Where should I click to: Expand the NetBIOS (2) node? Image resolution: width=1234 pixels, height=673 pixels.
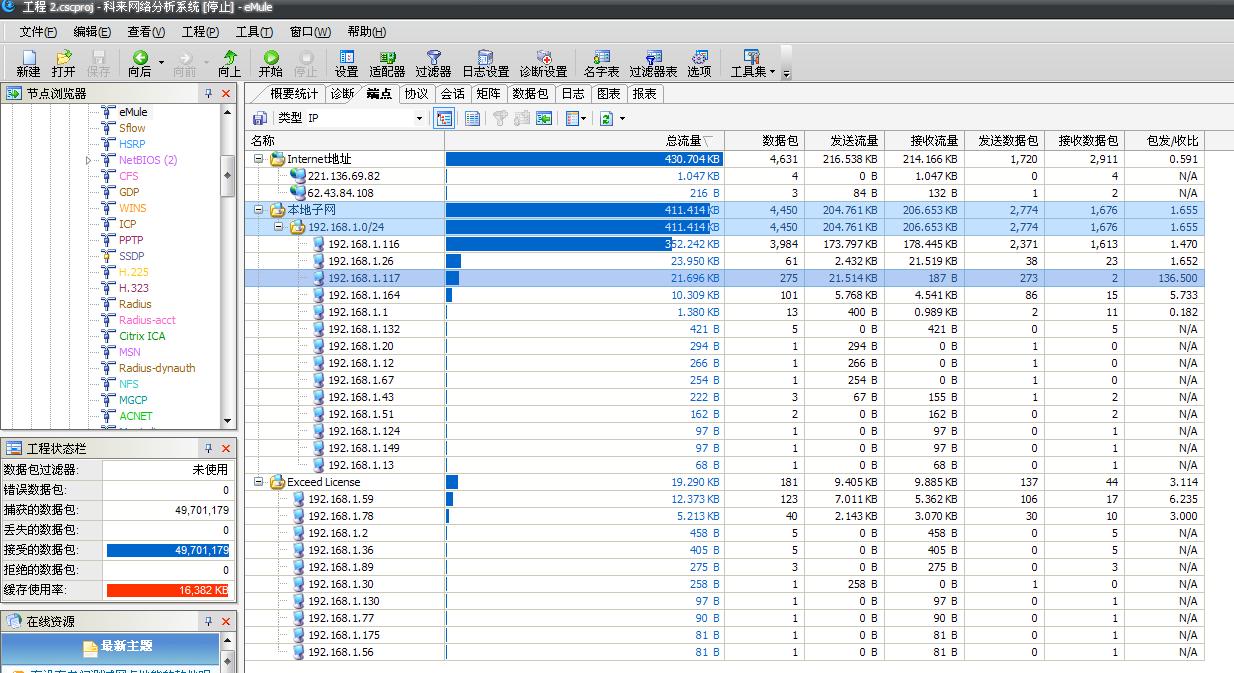coord(88,160)
